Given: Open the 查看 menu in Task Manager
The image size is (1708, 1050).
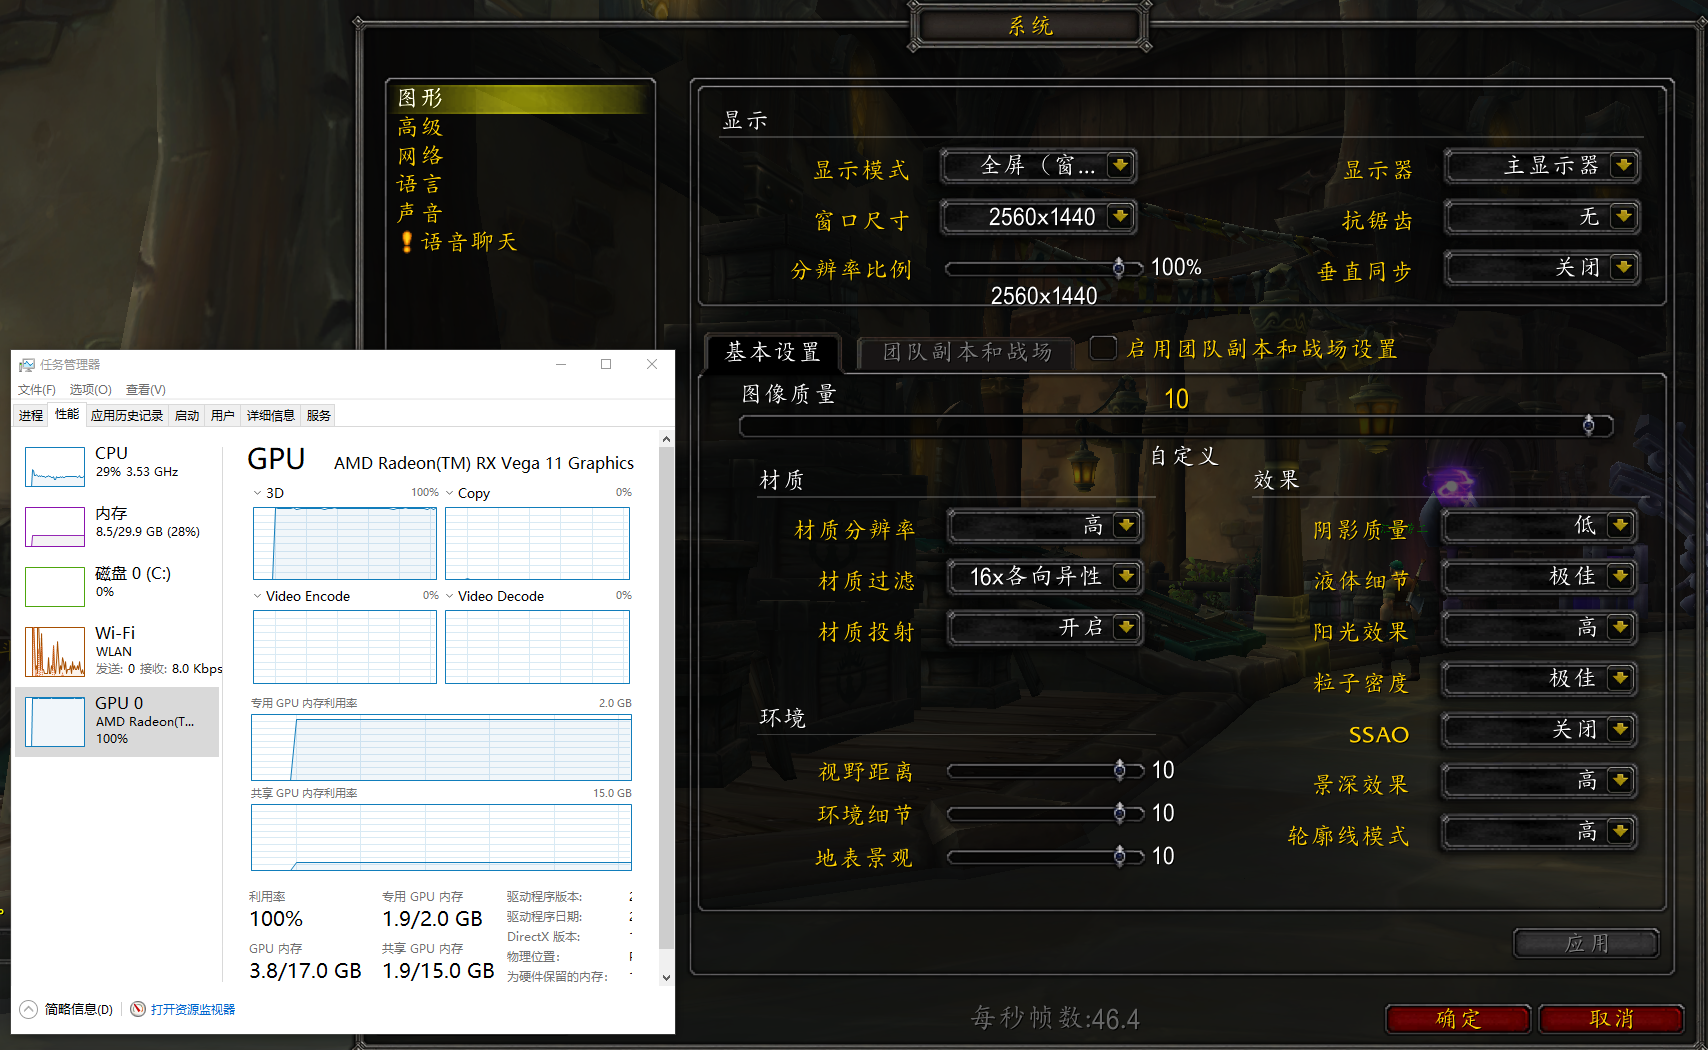Looking at the screenshot, I should 144,389.
